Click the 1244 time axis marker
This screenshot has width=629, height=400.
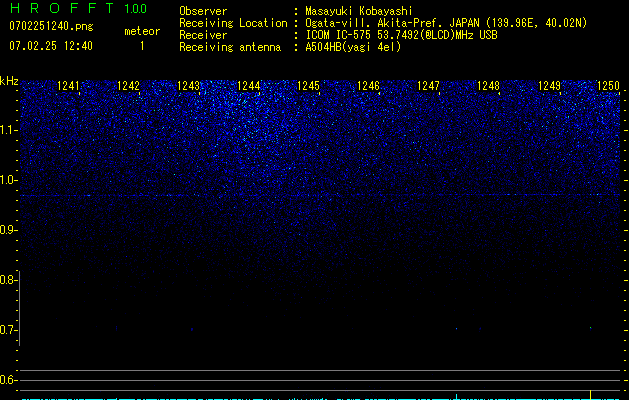pos(248,85)
